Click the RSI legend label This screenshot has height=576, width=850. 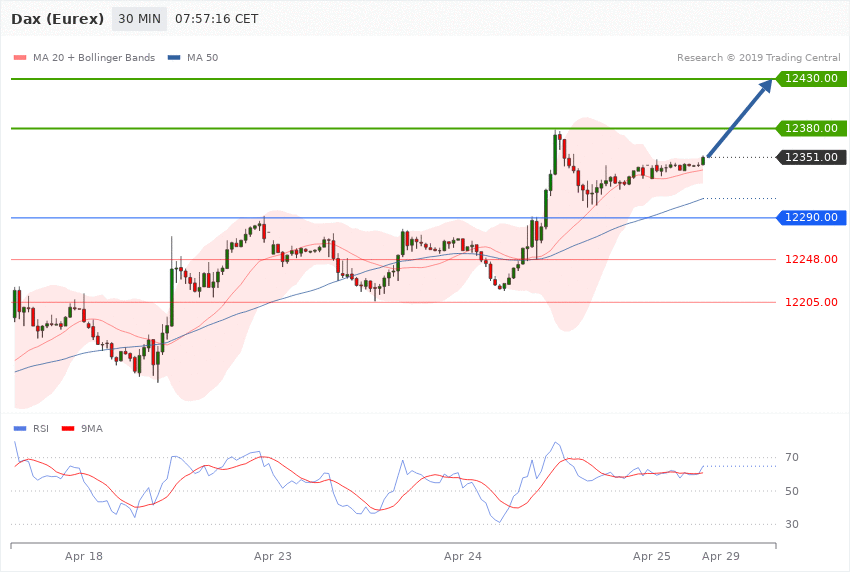pos(41,429)
